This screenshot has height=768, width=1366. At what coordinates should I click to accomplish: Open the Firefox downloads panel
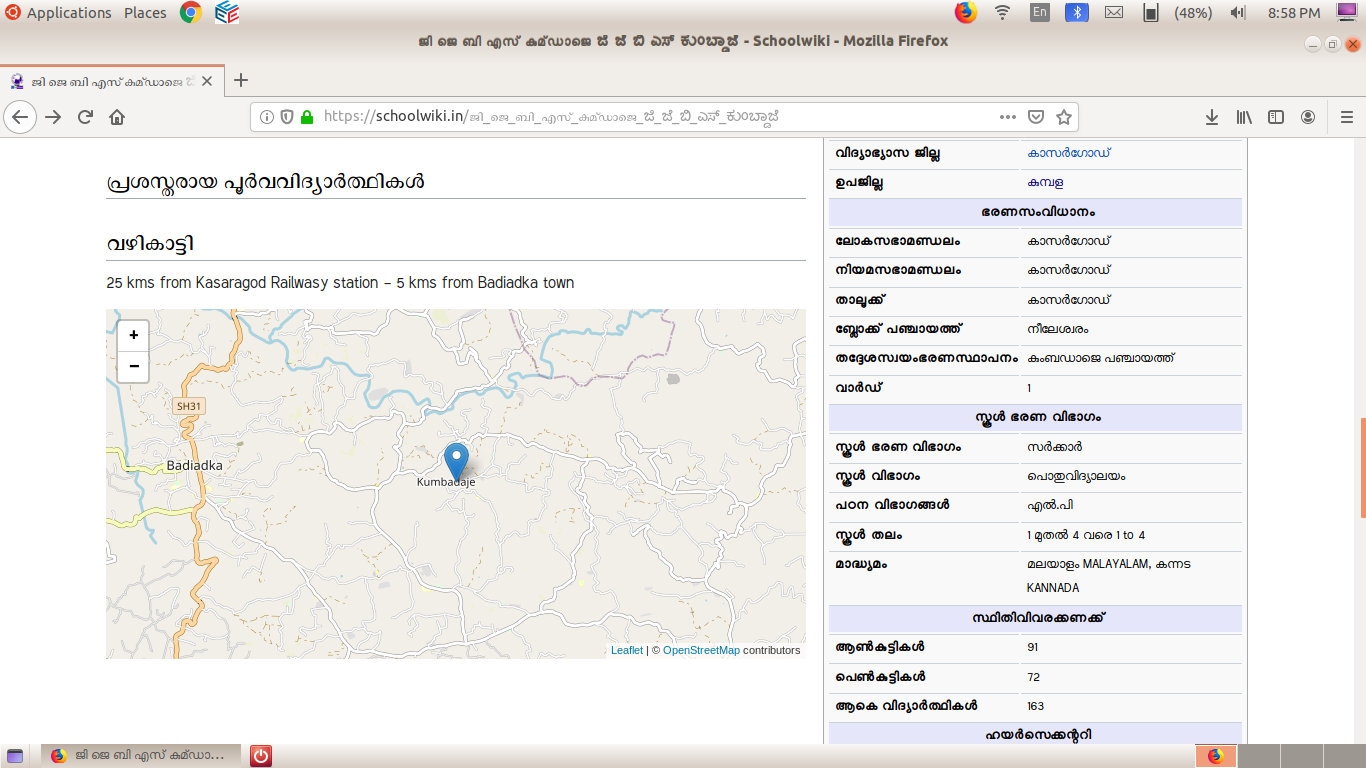(1211, 117)
